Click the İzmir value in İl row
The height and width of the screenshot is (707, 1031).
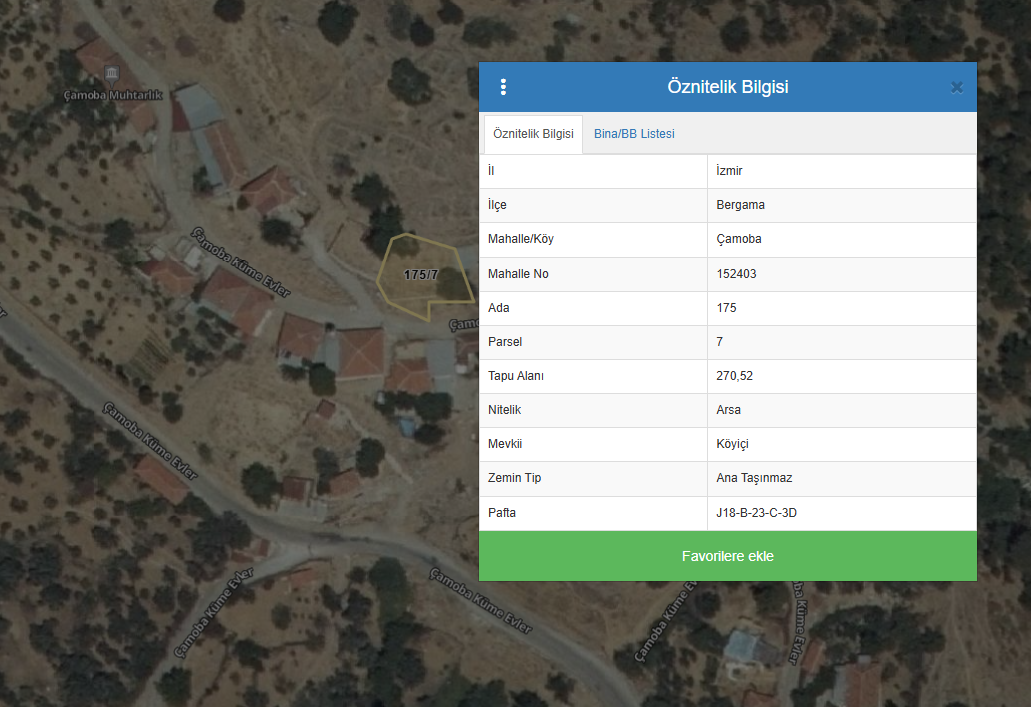(x=730, y=171)
